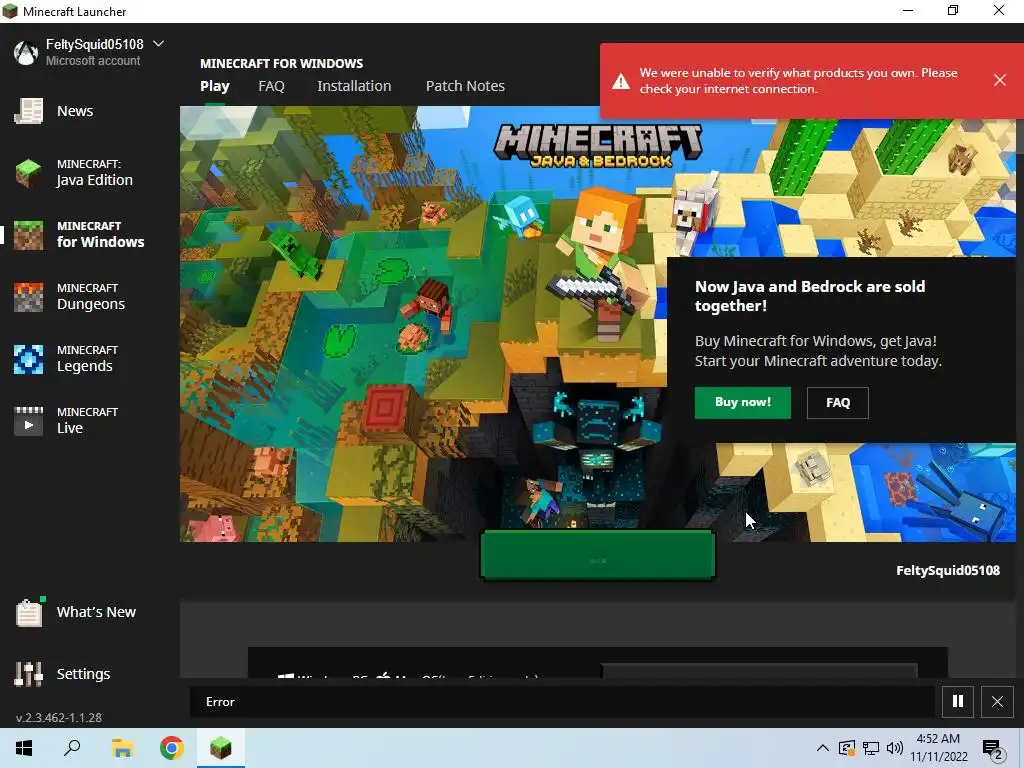Image resolution: width=1024 pixels, height=768 pixels.
Task: Click Minecraft Launcher taskbar icon
Action: point(221,748)
